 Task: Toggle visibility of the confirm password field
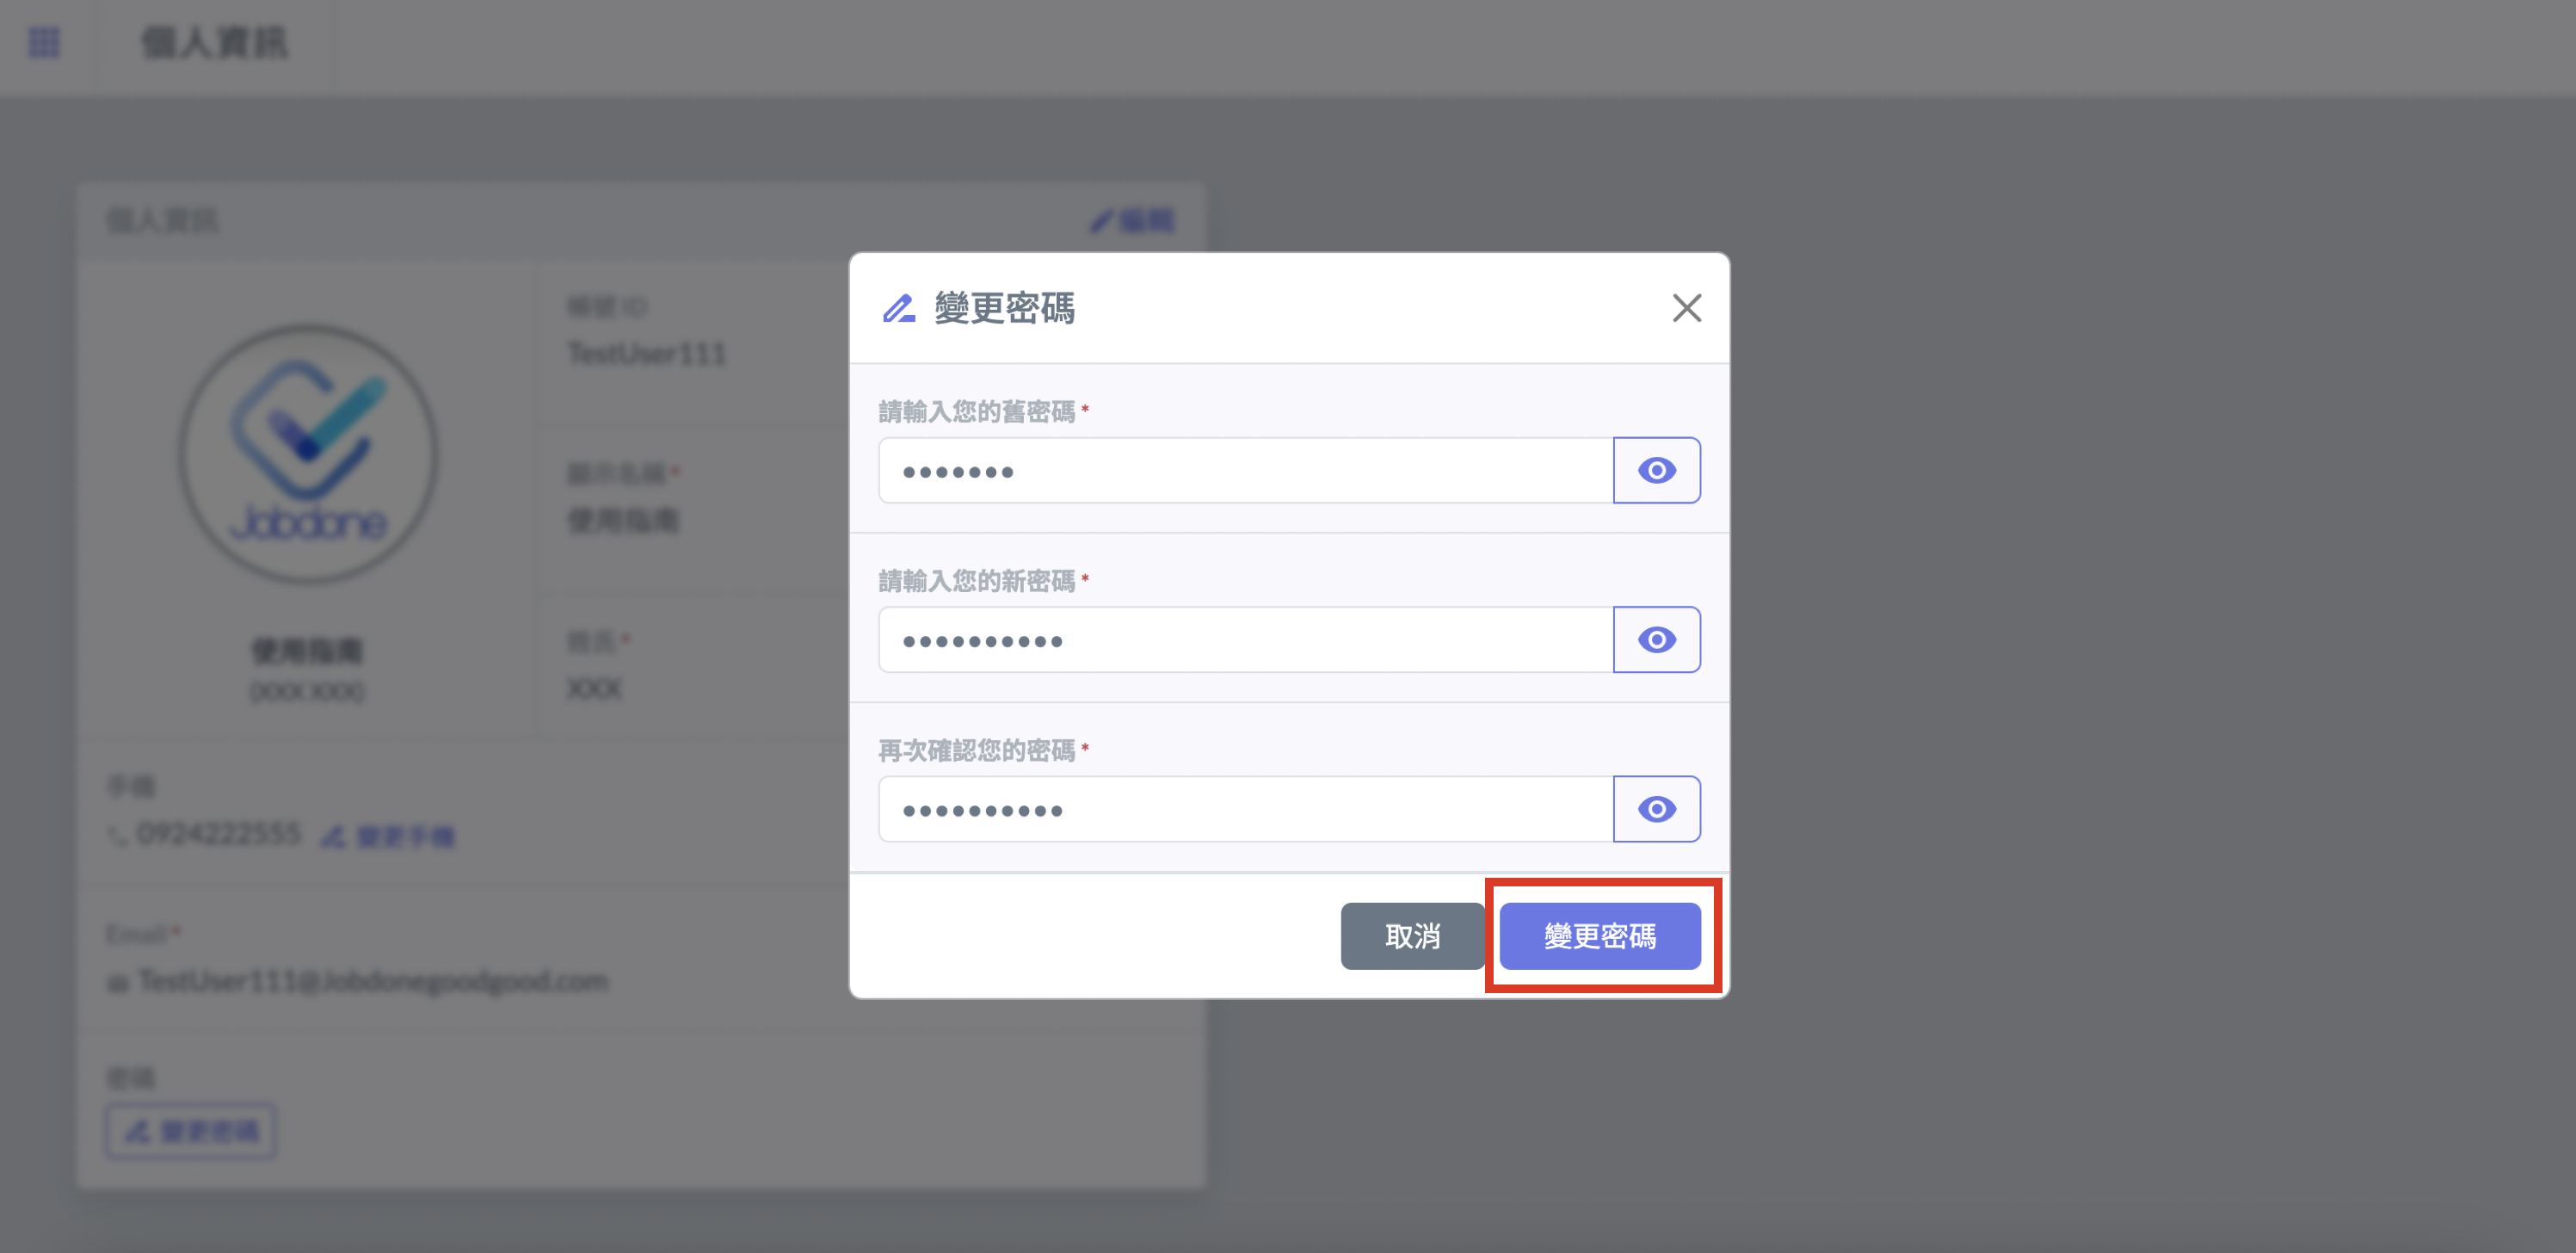pos(1656,809)
